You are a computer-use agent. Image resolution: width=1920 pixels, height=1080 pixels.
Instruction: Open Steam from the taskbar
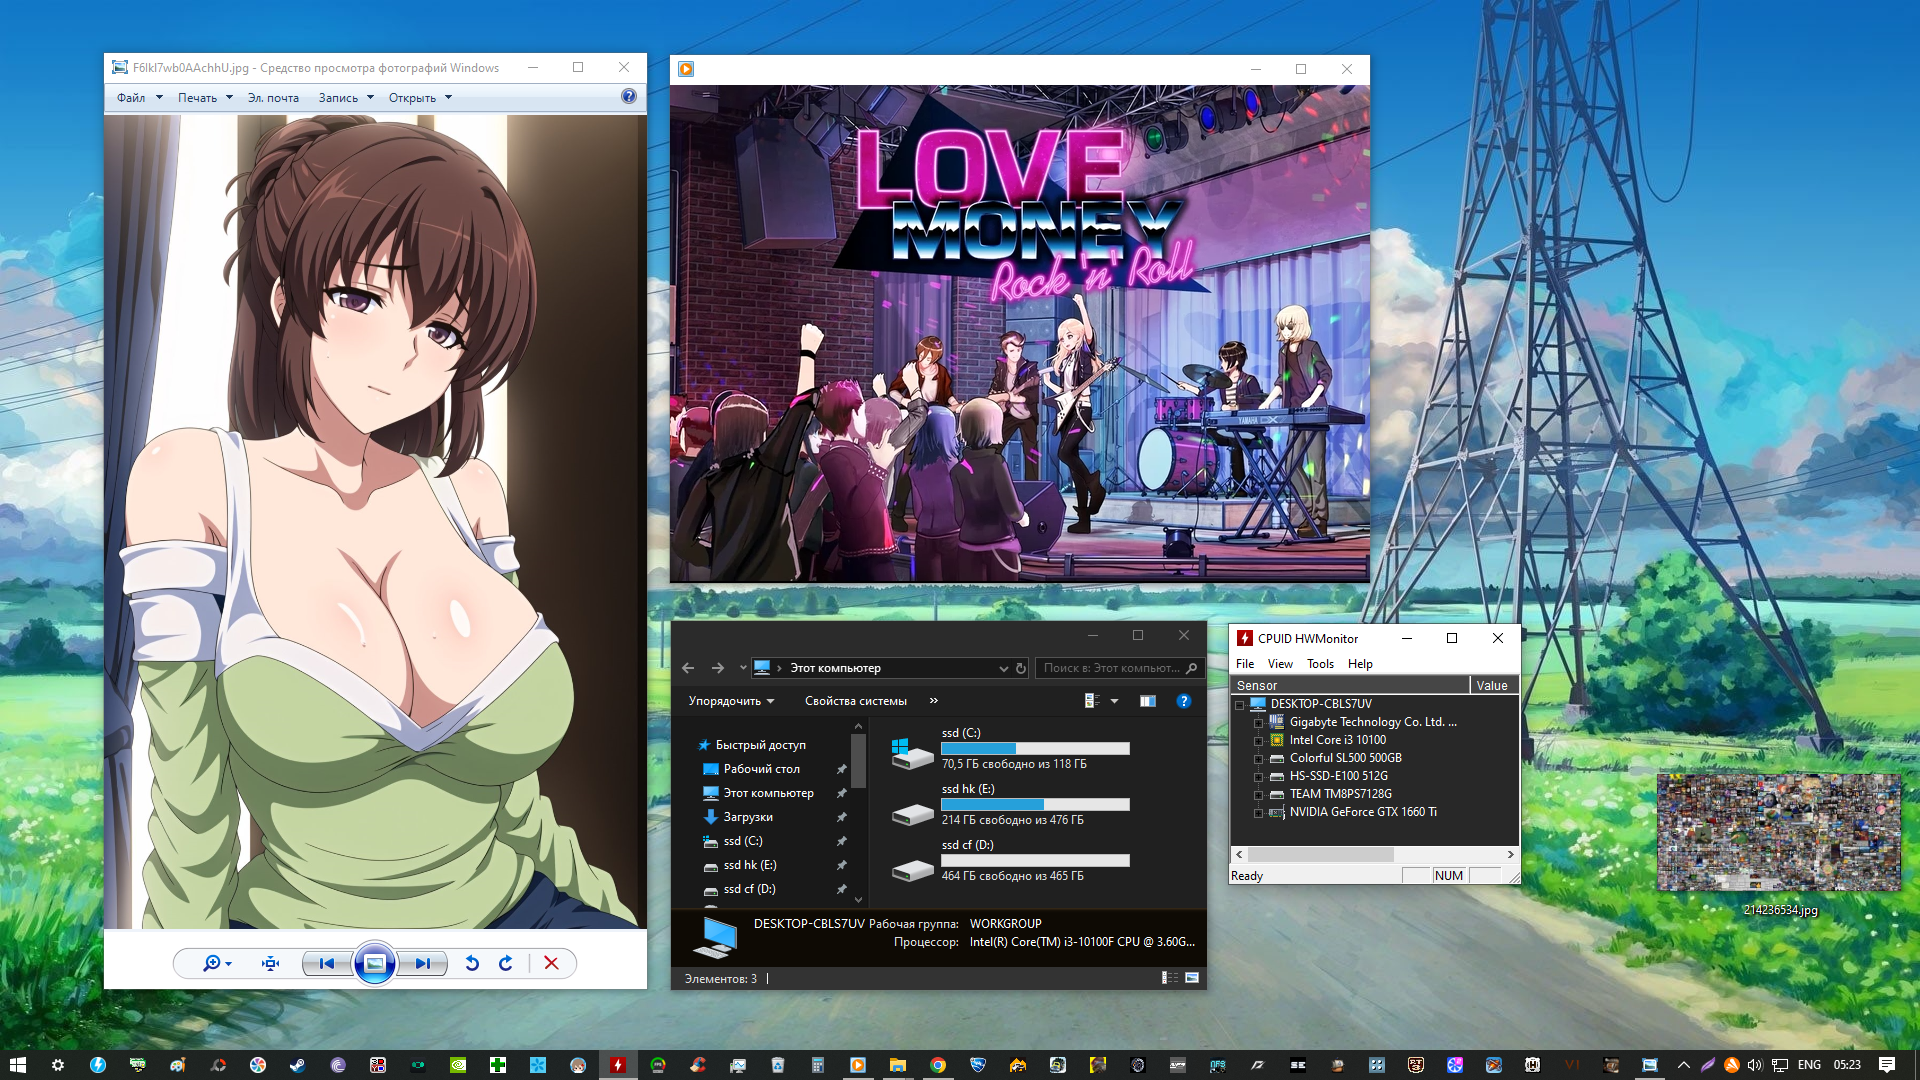[297, 1065]
